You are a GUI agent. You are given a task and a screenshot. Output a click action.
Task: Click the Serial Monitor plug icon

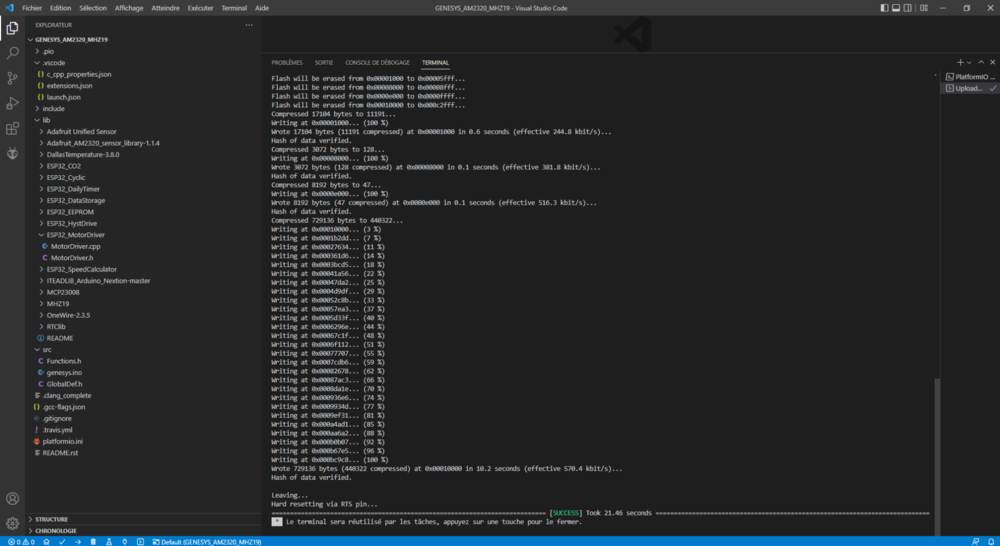[x=124, y=542]
